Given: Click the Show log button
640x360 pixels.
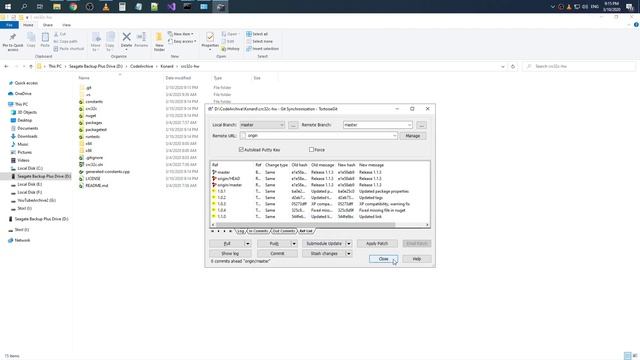Looking at the screenshot, I should 230,253.
